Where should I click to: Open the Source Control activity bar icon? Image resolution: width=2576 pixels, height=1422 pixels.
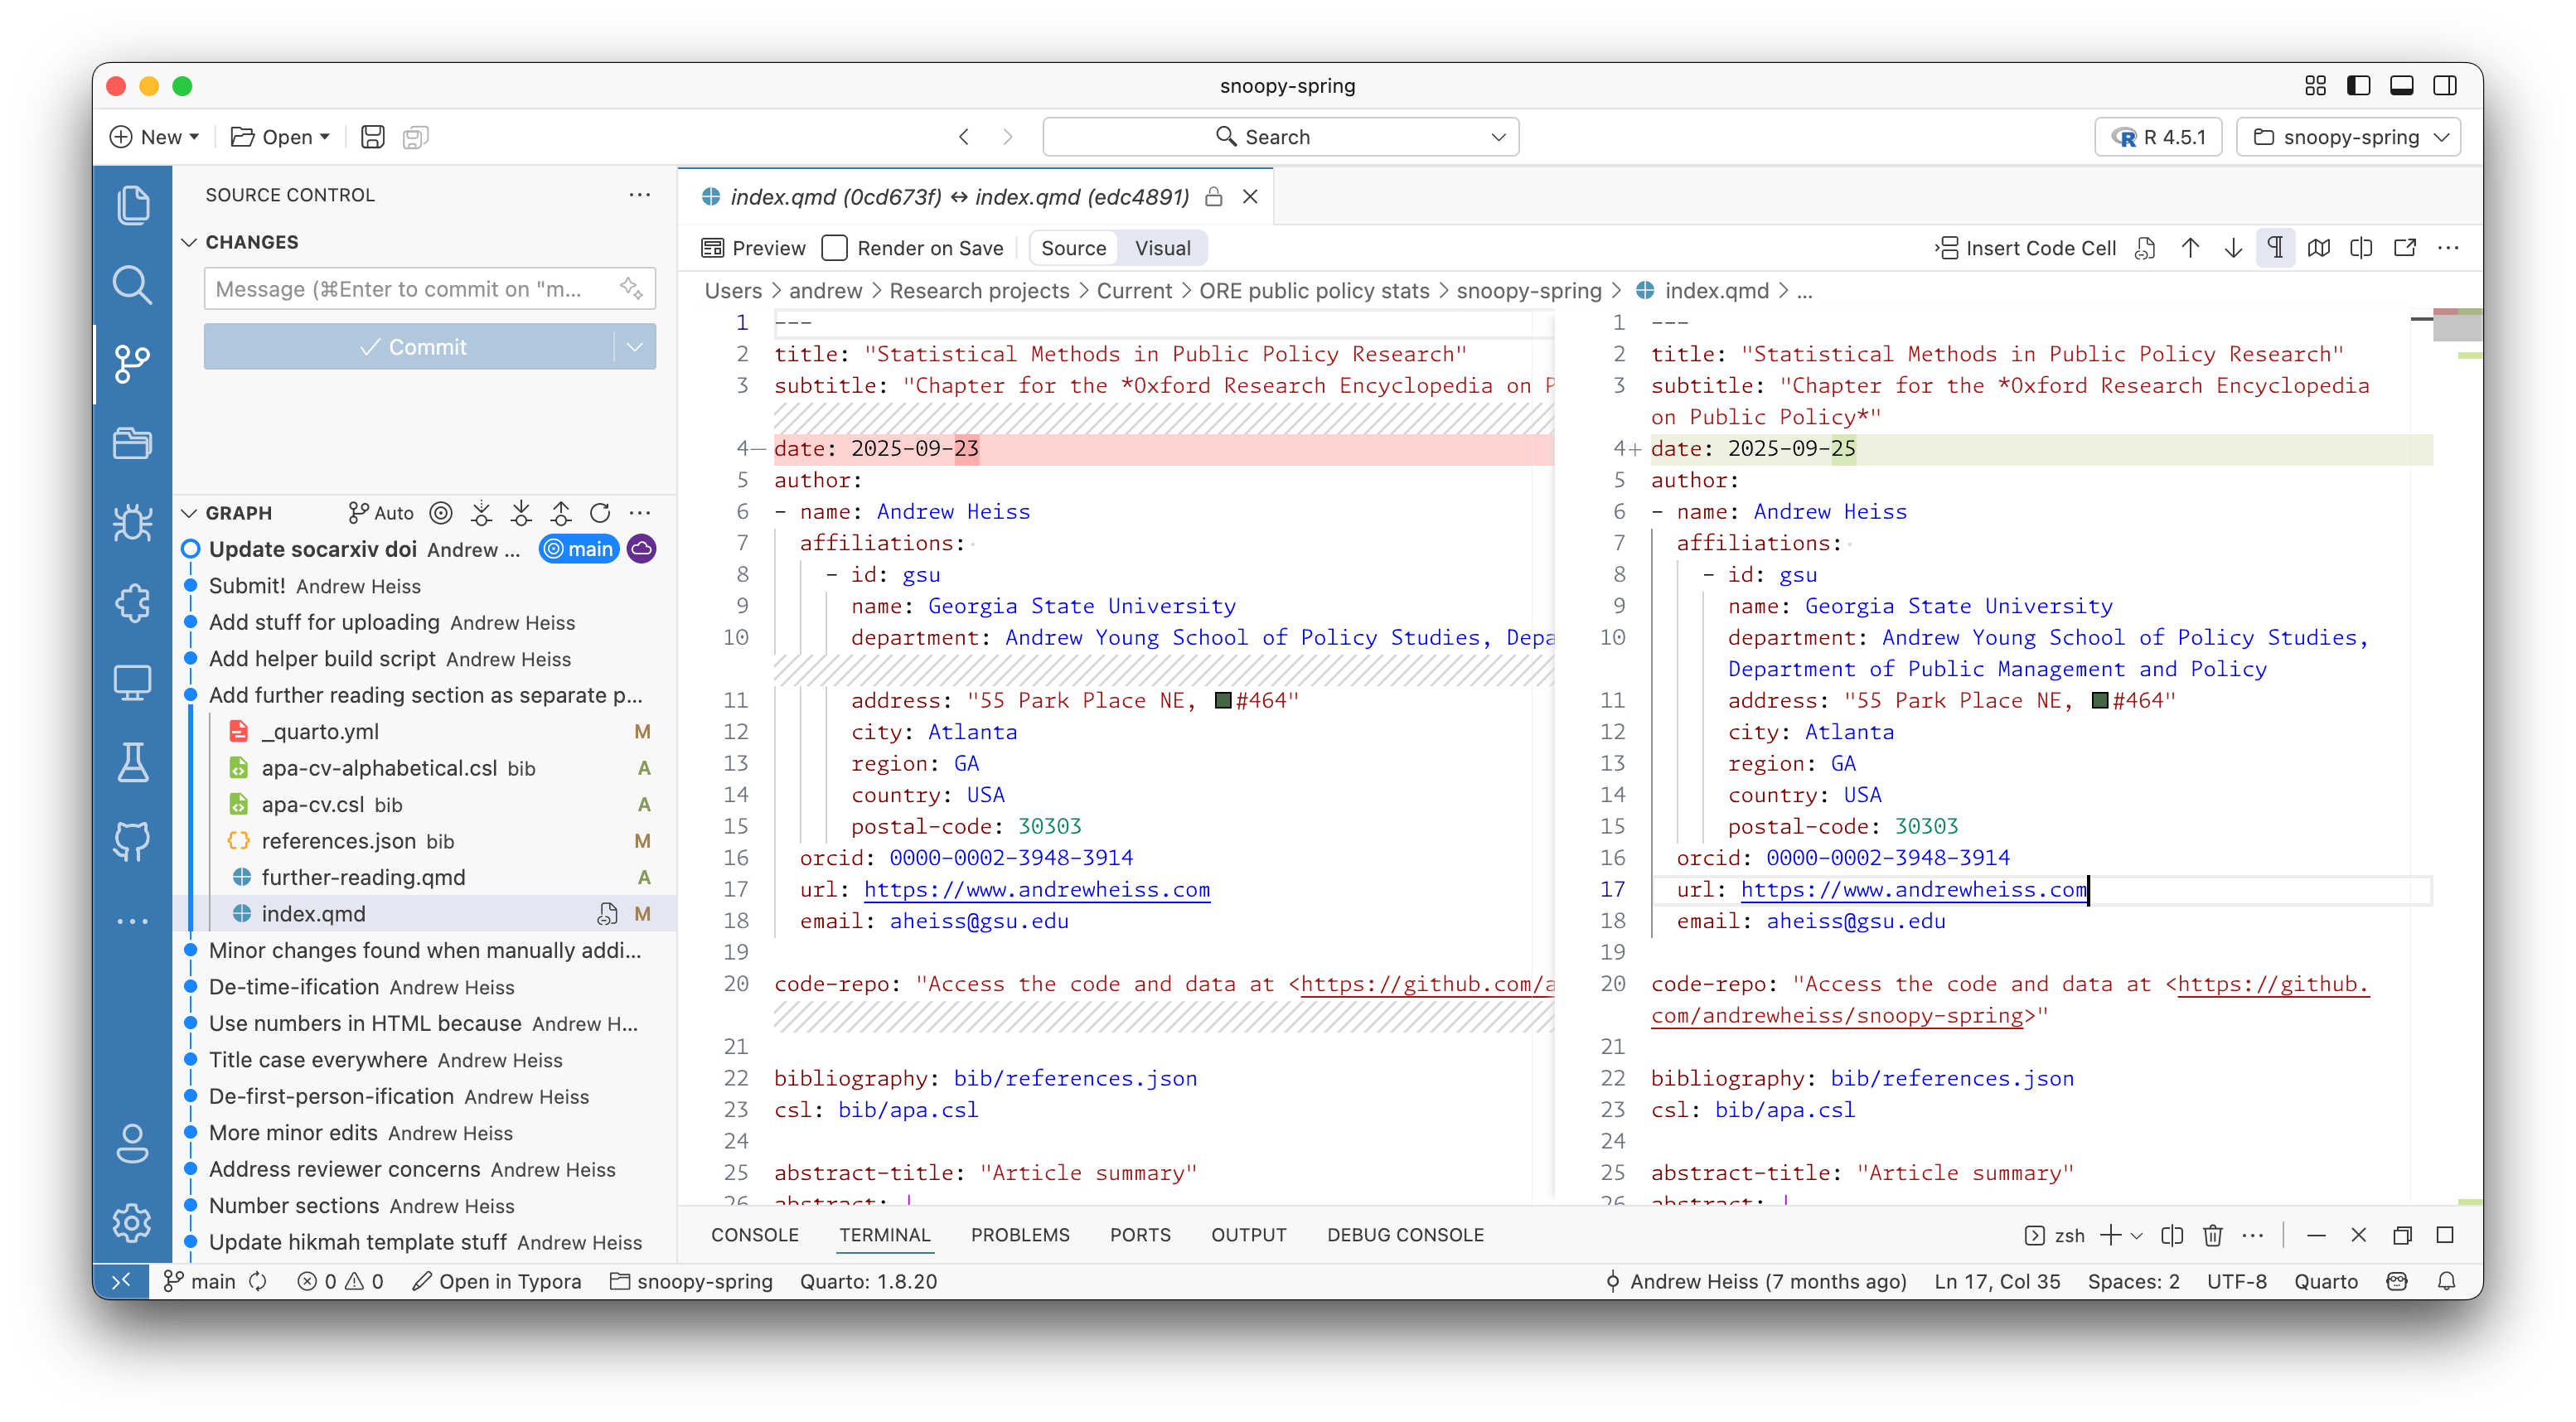(x=132, y=364)
